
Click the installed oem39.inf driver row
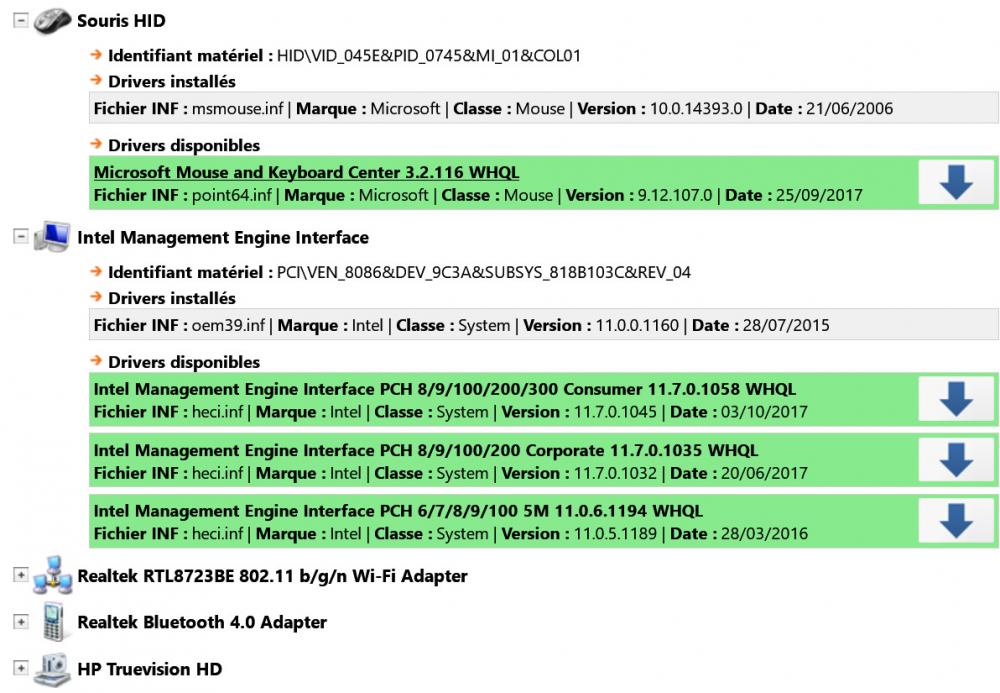(543, 325)
